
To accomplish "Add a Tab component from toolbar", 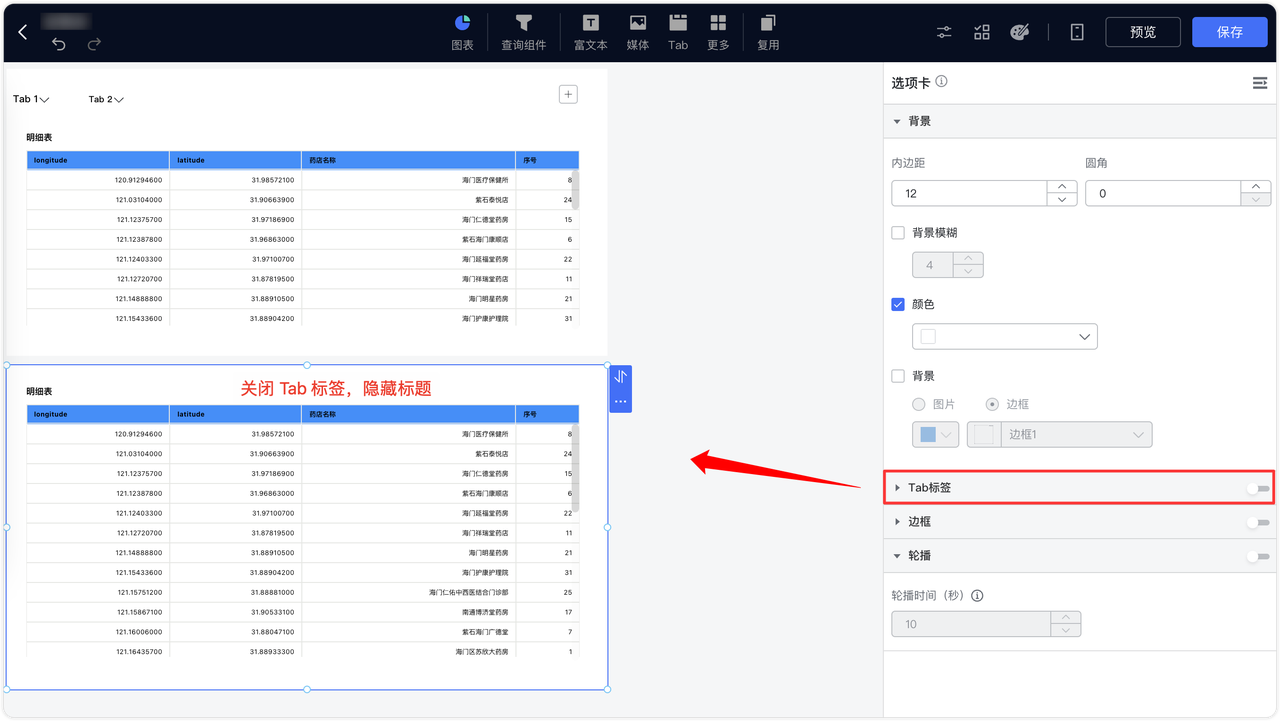I will point(678,32).
